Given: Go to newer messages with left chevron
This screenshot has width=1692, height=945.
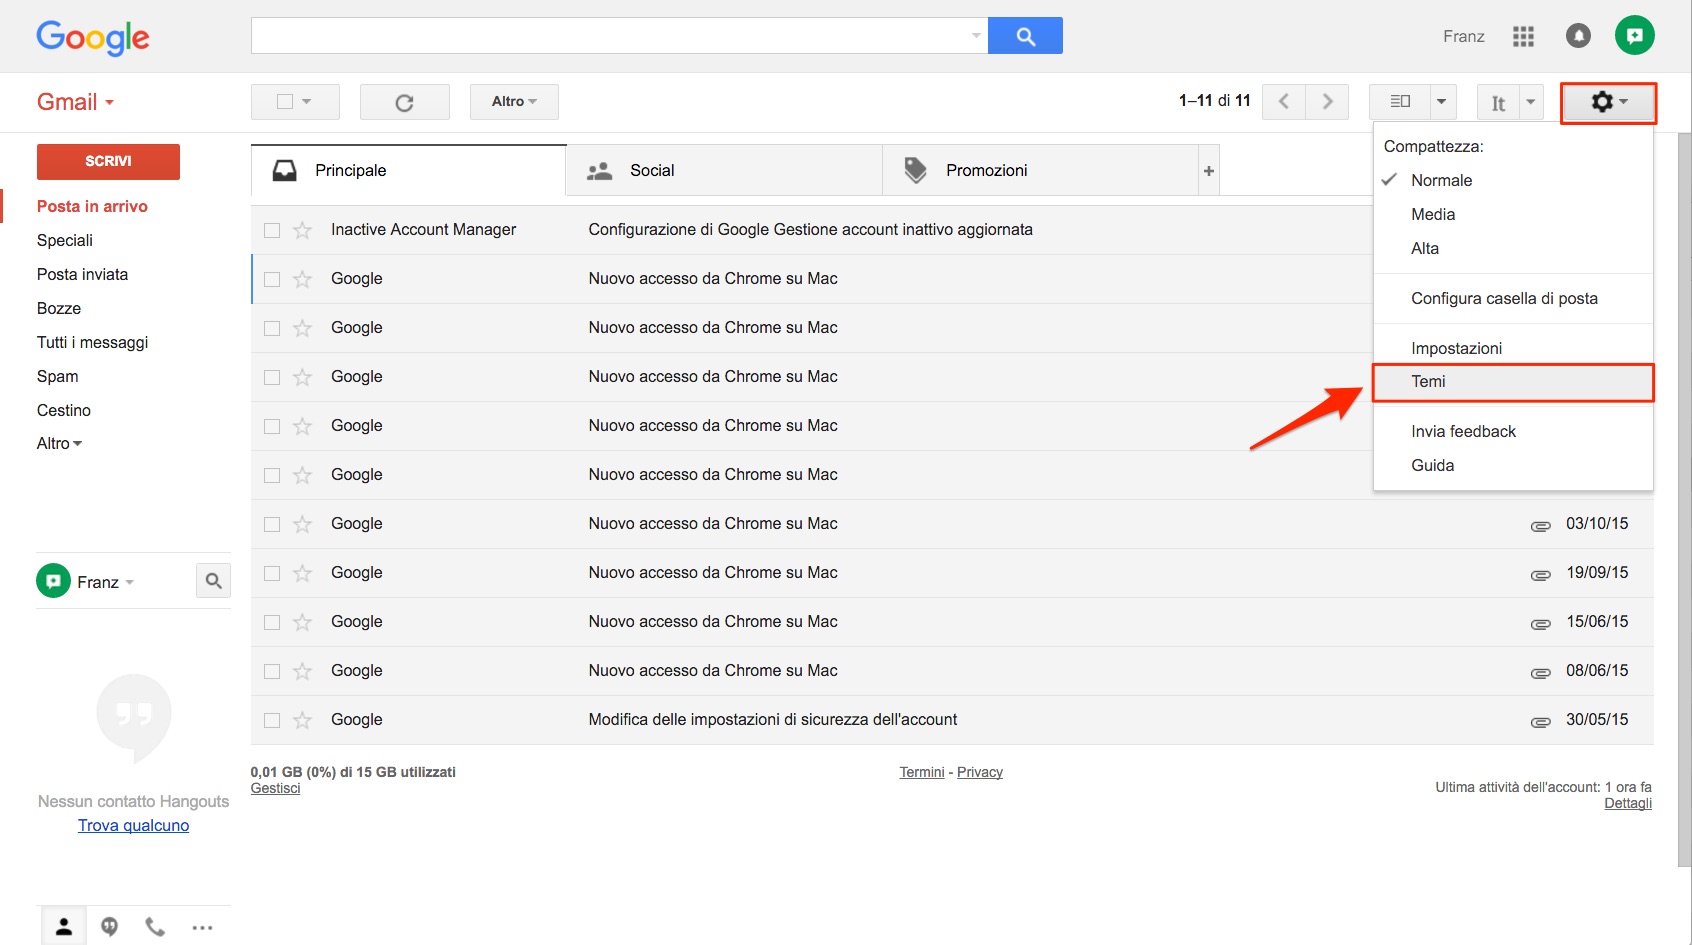Looking at the screenshot, I should click(1284, 101).
